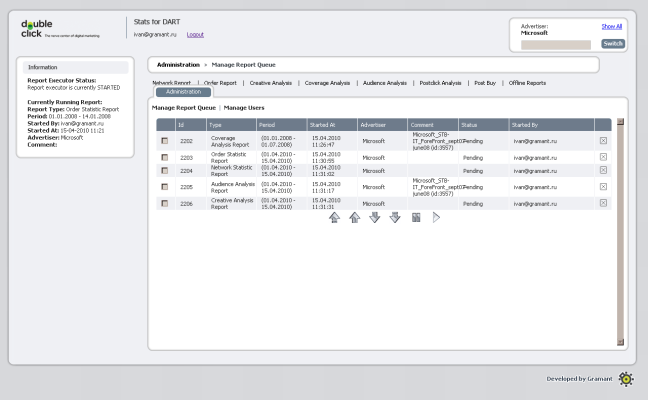Move selected report down one position
Viewport: 648px width, 400px height.
[x=375, y=217]
